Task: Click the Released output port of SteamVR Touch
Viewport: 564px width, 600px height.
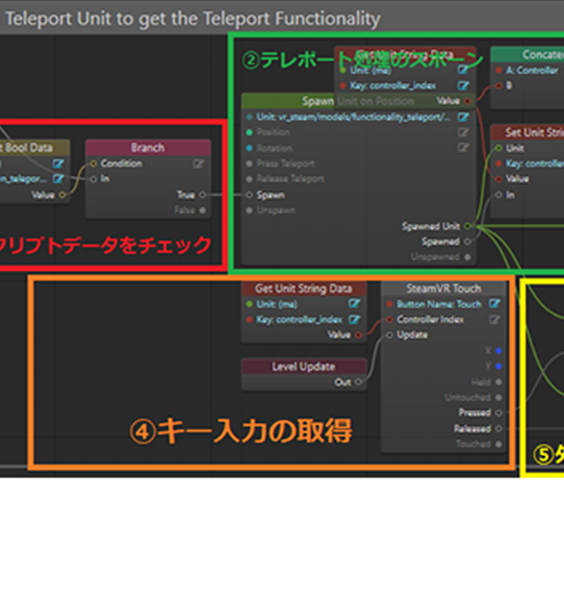Action: 499,429
